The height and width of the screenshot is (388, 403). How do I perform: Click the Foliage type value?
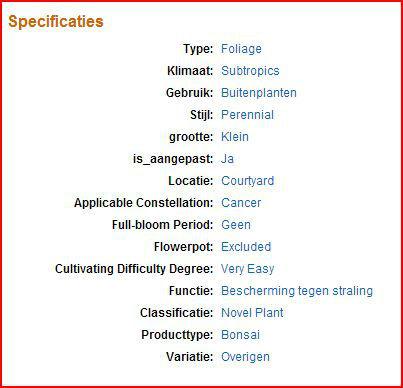click(x=241, y=49)
